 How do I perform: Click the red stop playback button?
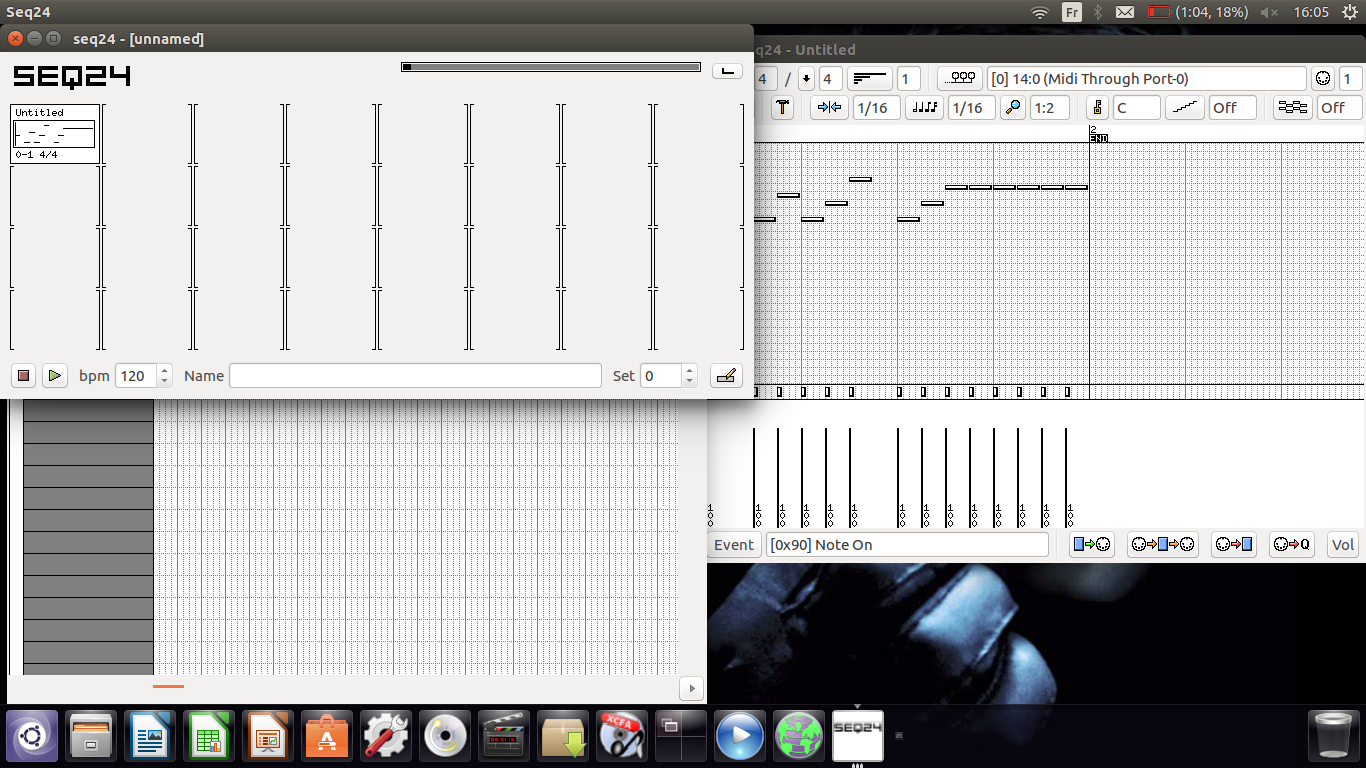(25, 376)
